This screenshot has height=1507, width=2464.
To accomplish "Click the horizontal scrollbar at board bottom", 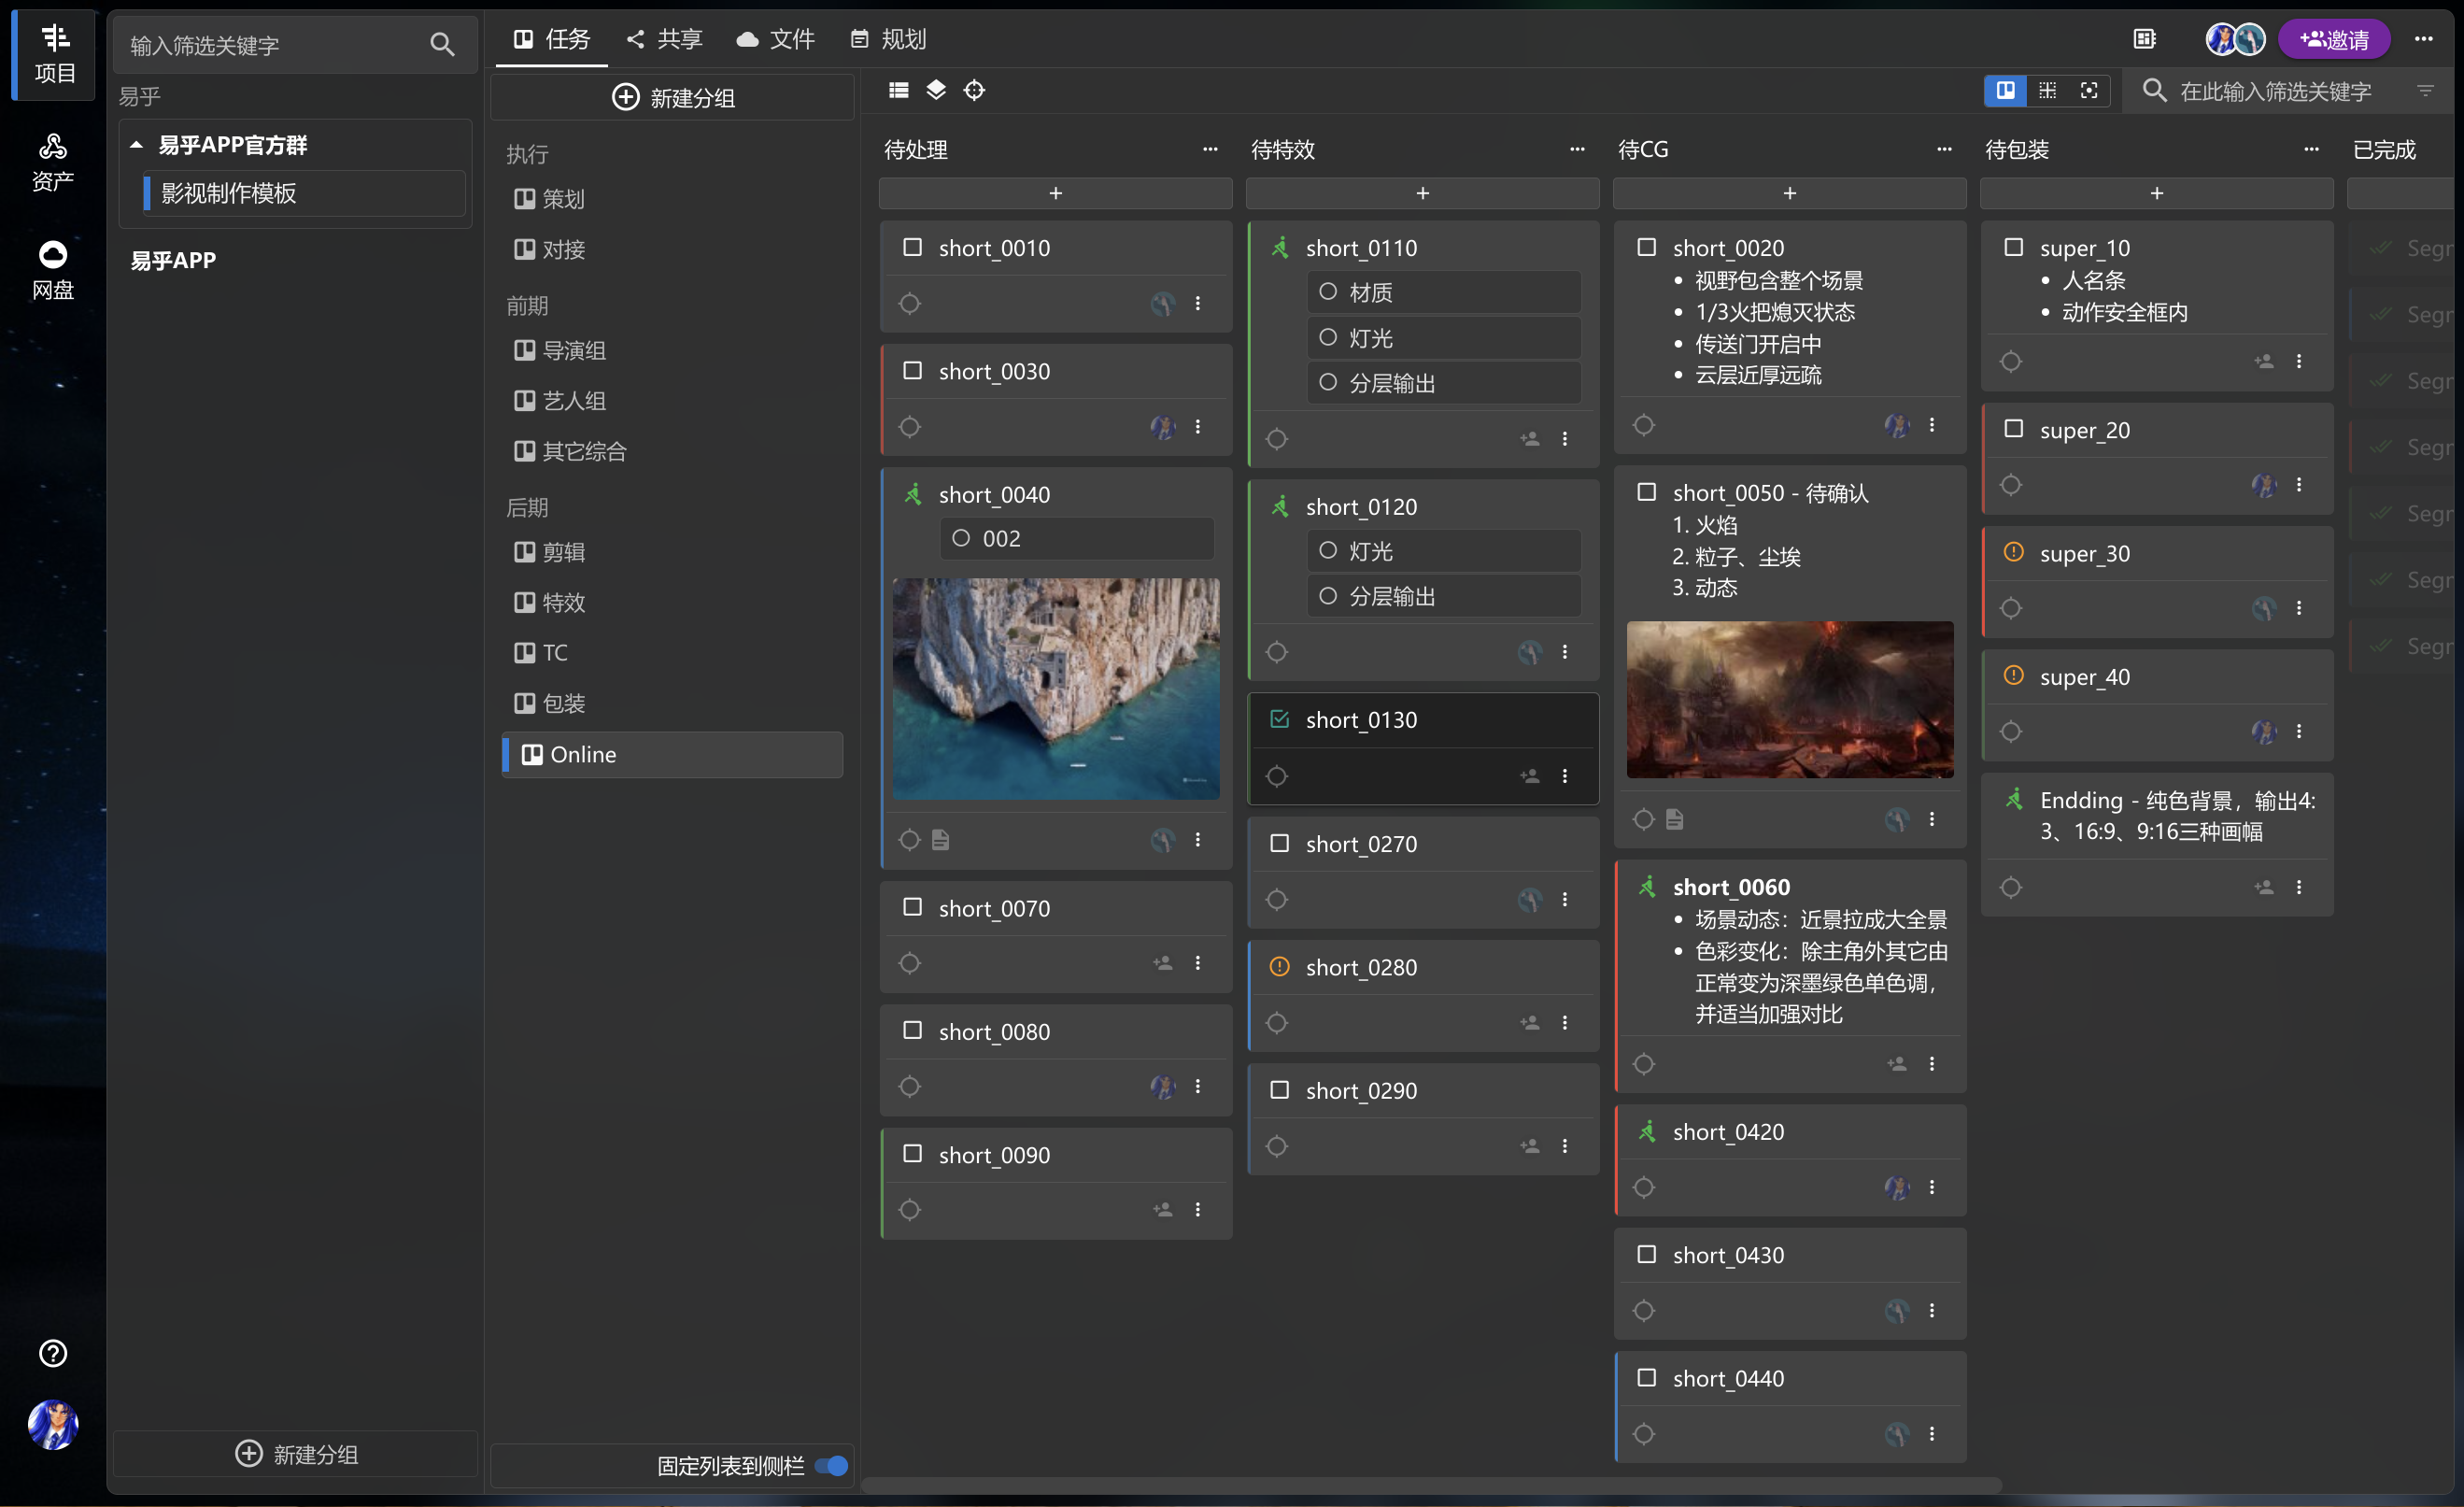I will pos(1431,1485).
